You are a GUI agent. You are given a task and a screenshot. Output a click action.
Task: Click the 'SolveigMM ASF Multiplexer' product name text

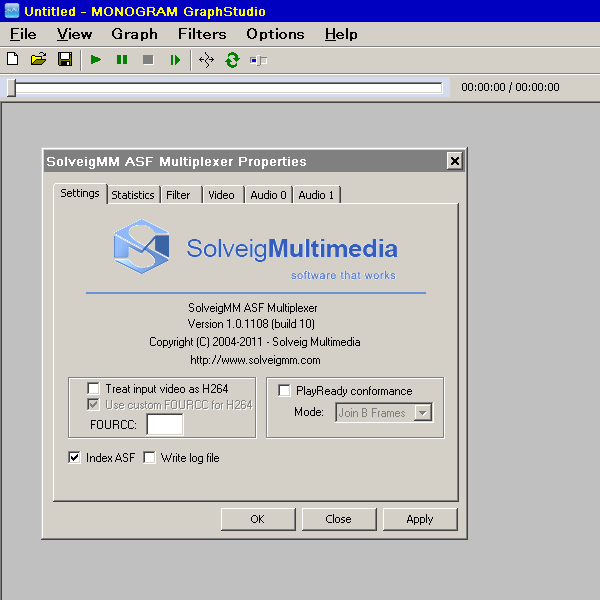pyautogui.click(x=253, y=308)
